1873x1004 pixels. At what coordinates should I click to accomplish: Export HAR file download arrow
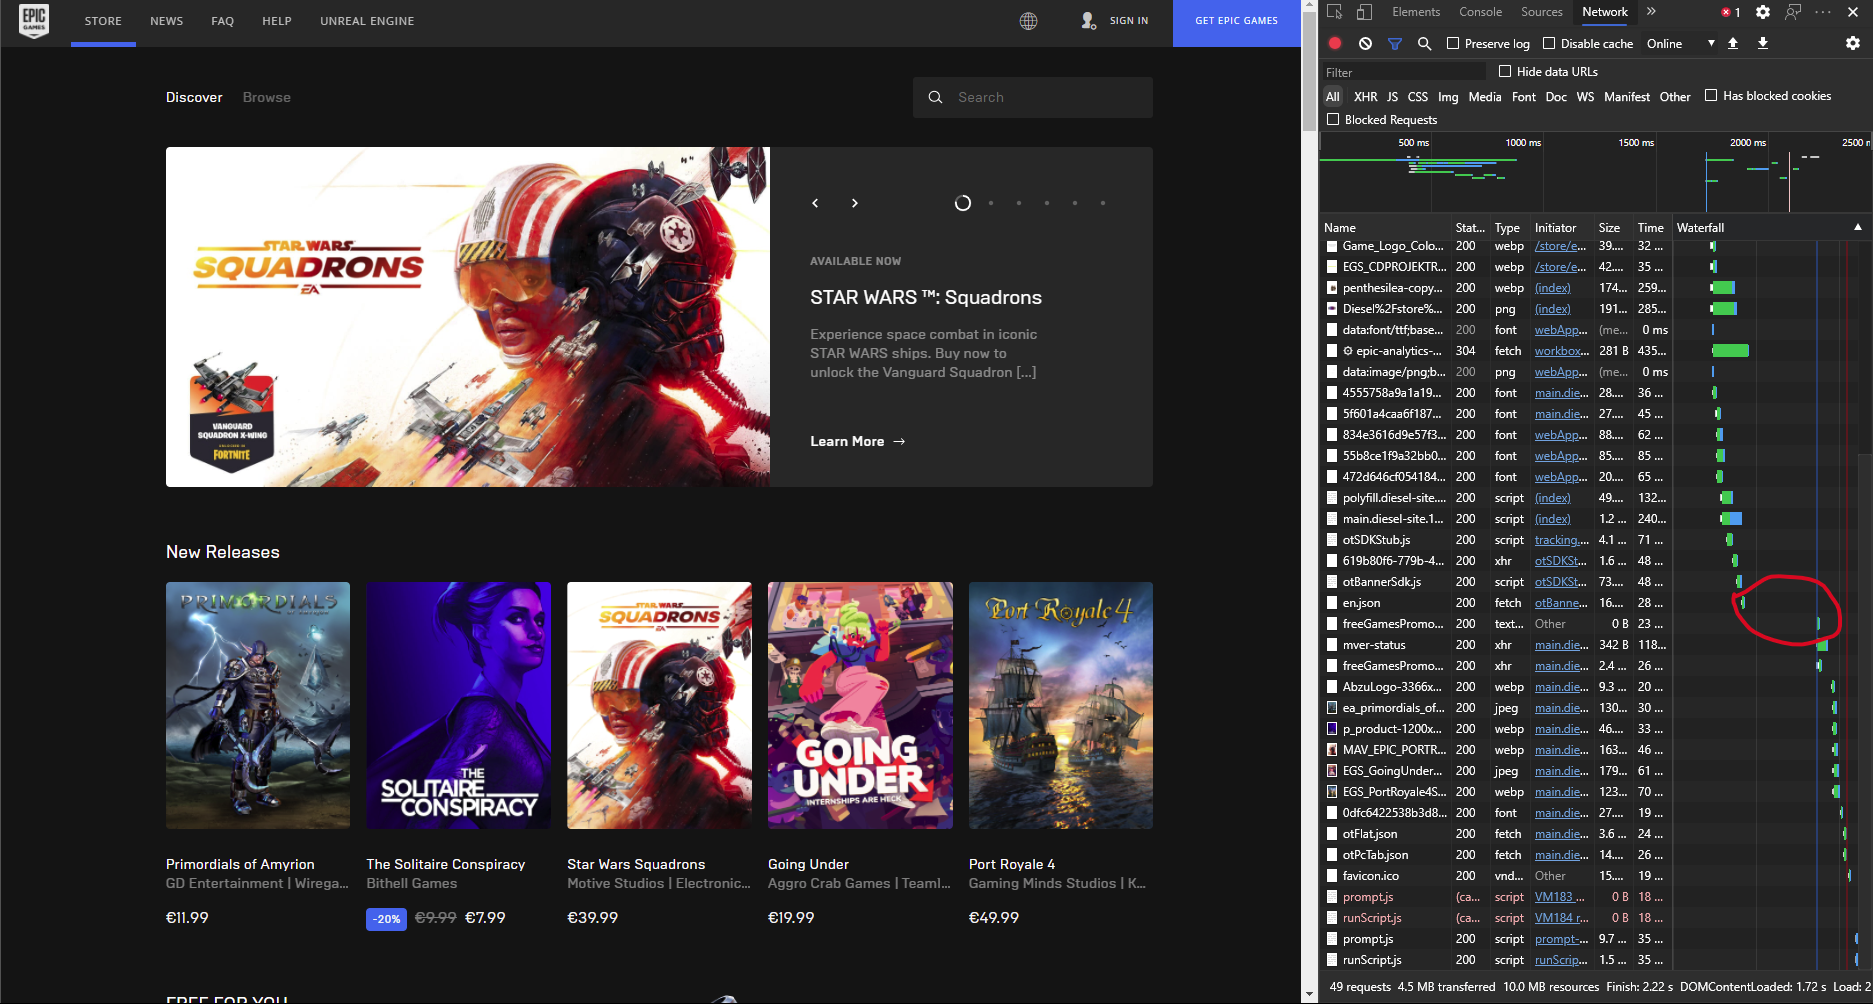(1763, 44)
